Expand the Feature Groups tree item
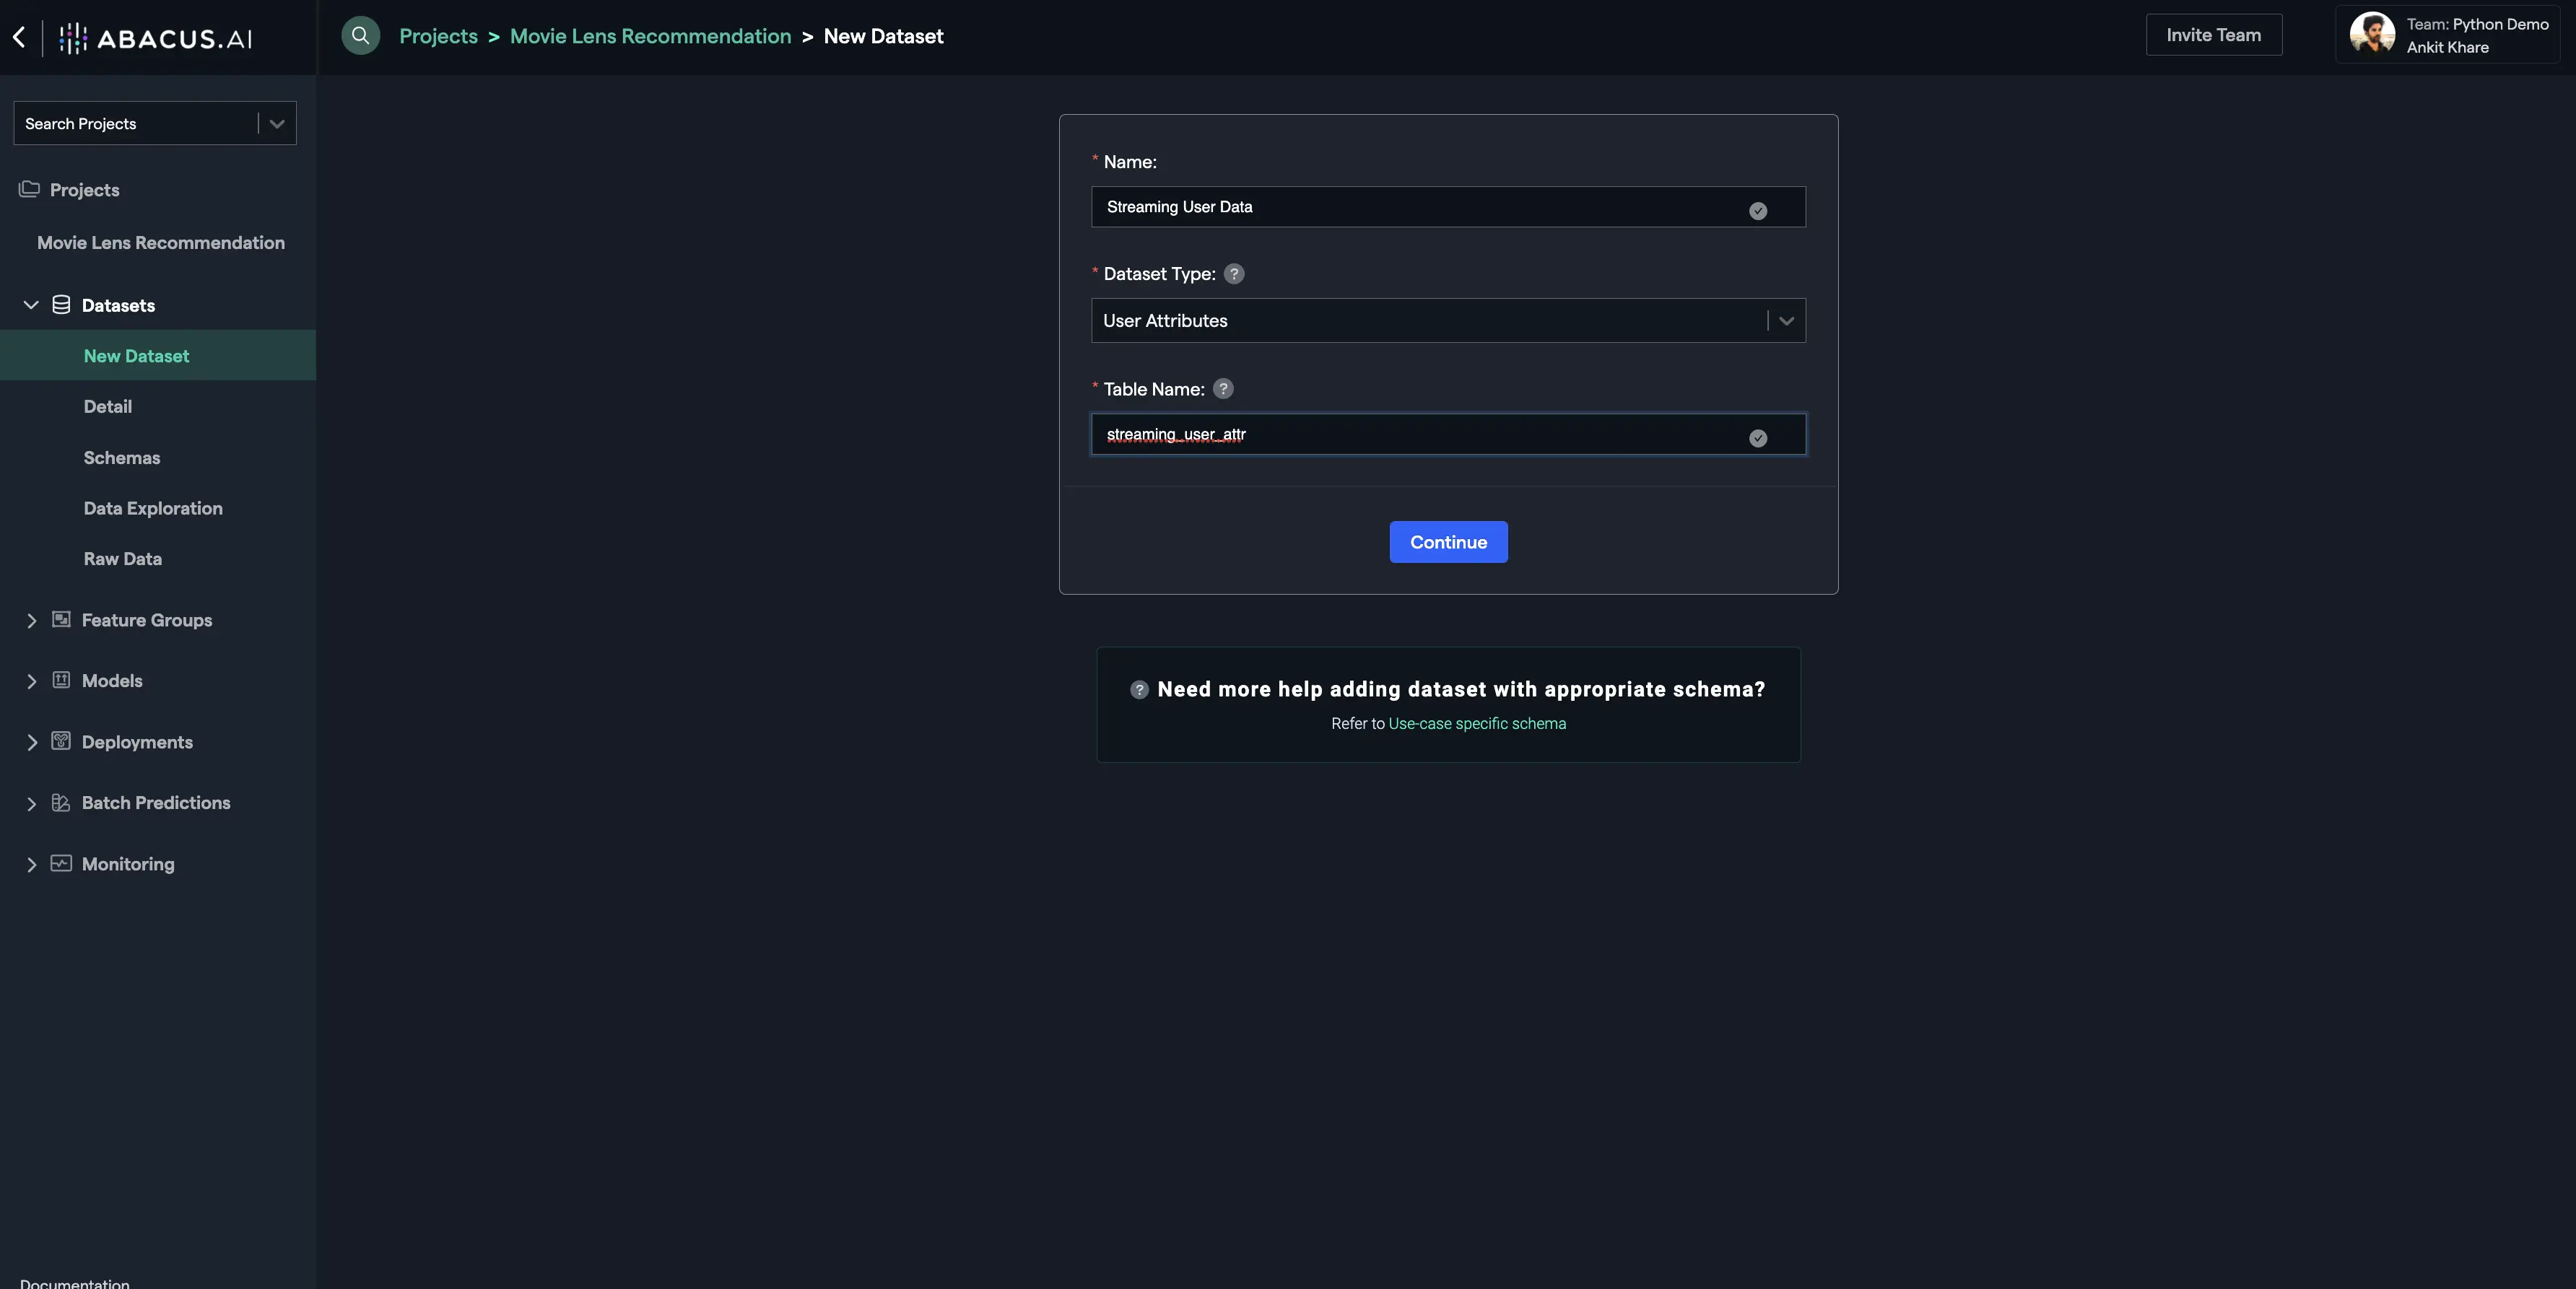Image resolution: width=2576 pixels, height=1289 pixels. (30, 621)
